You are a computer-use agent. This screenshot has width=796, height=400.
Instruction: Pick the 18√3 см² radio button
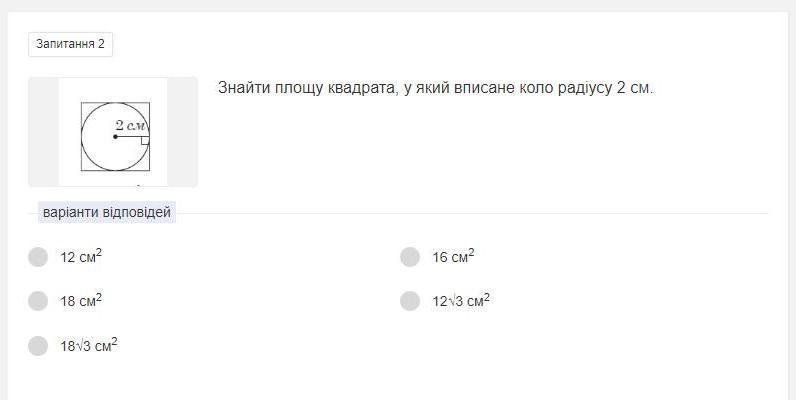pyautogui.click(x=38, y=346)
